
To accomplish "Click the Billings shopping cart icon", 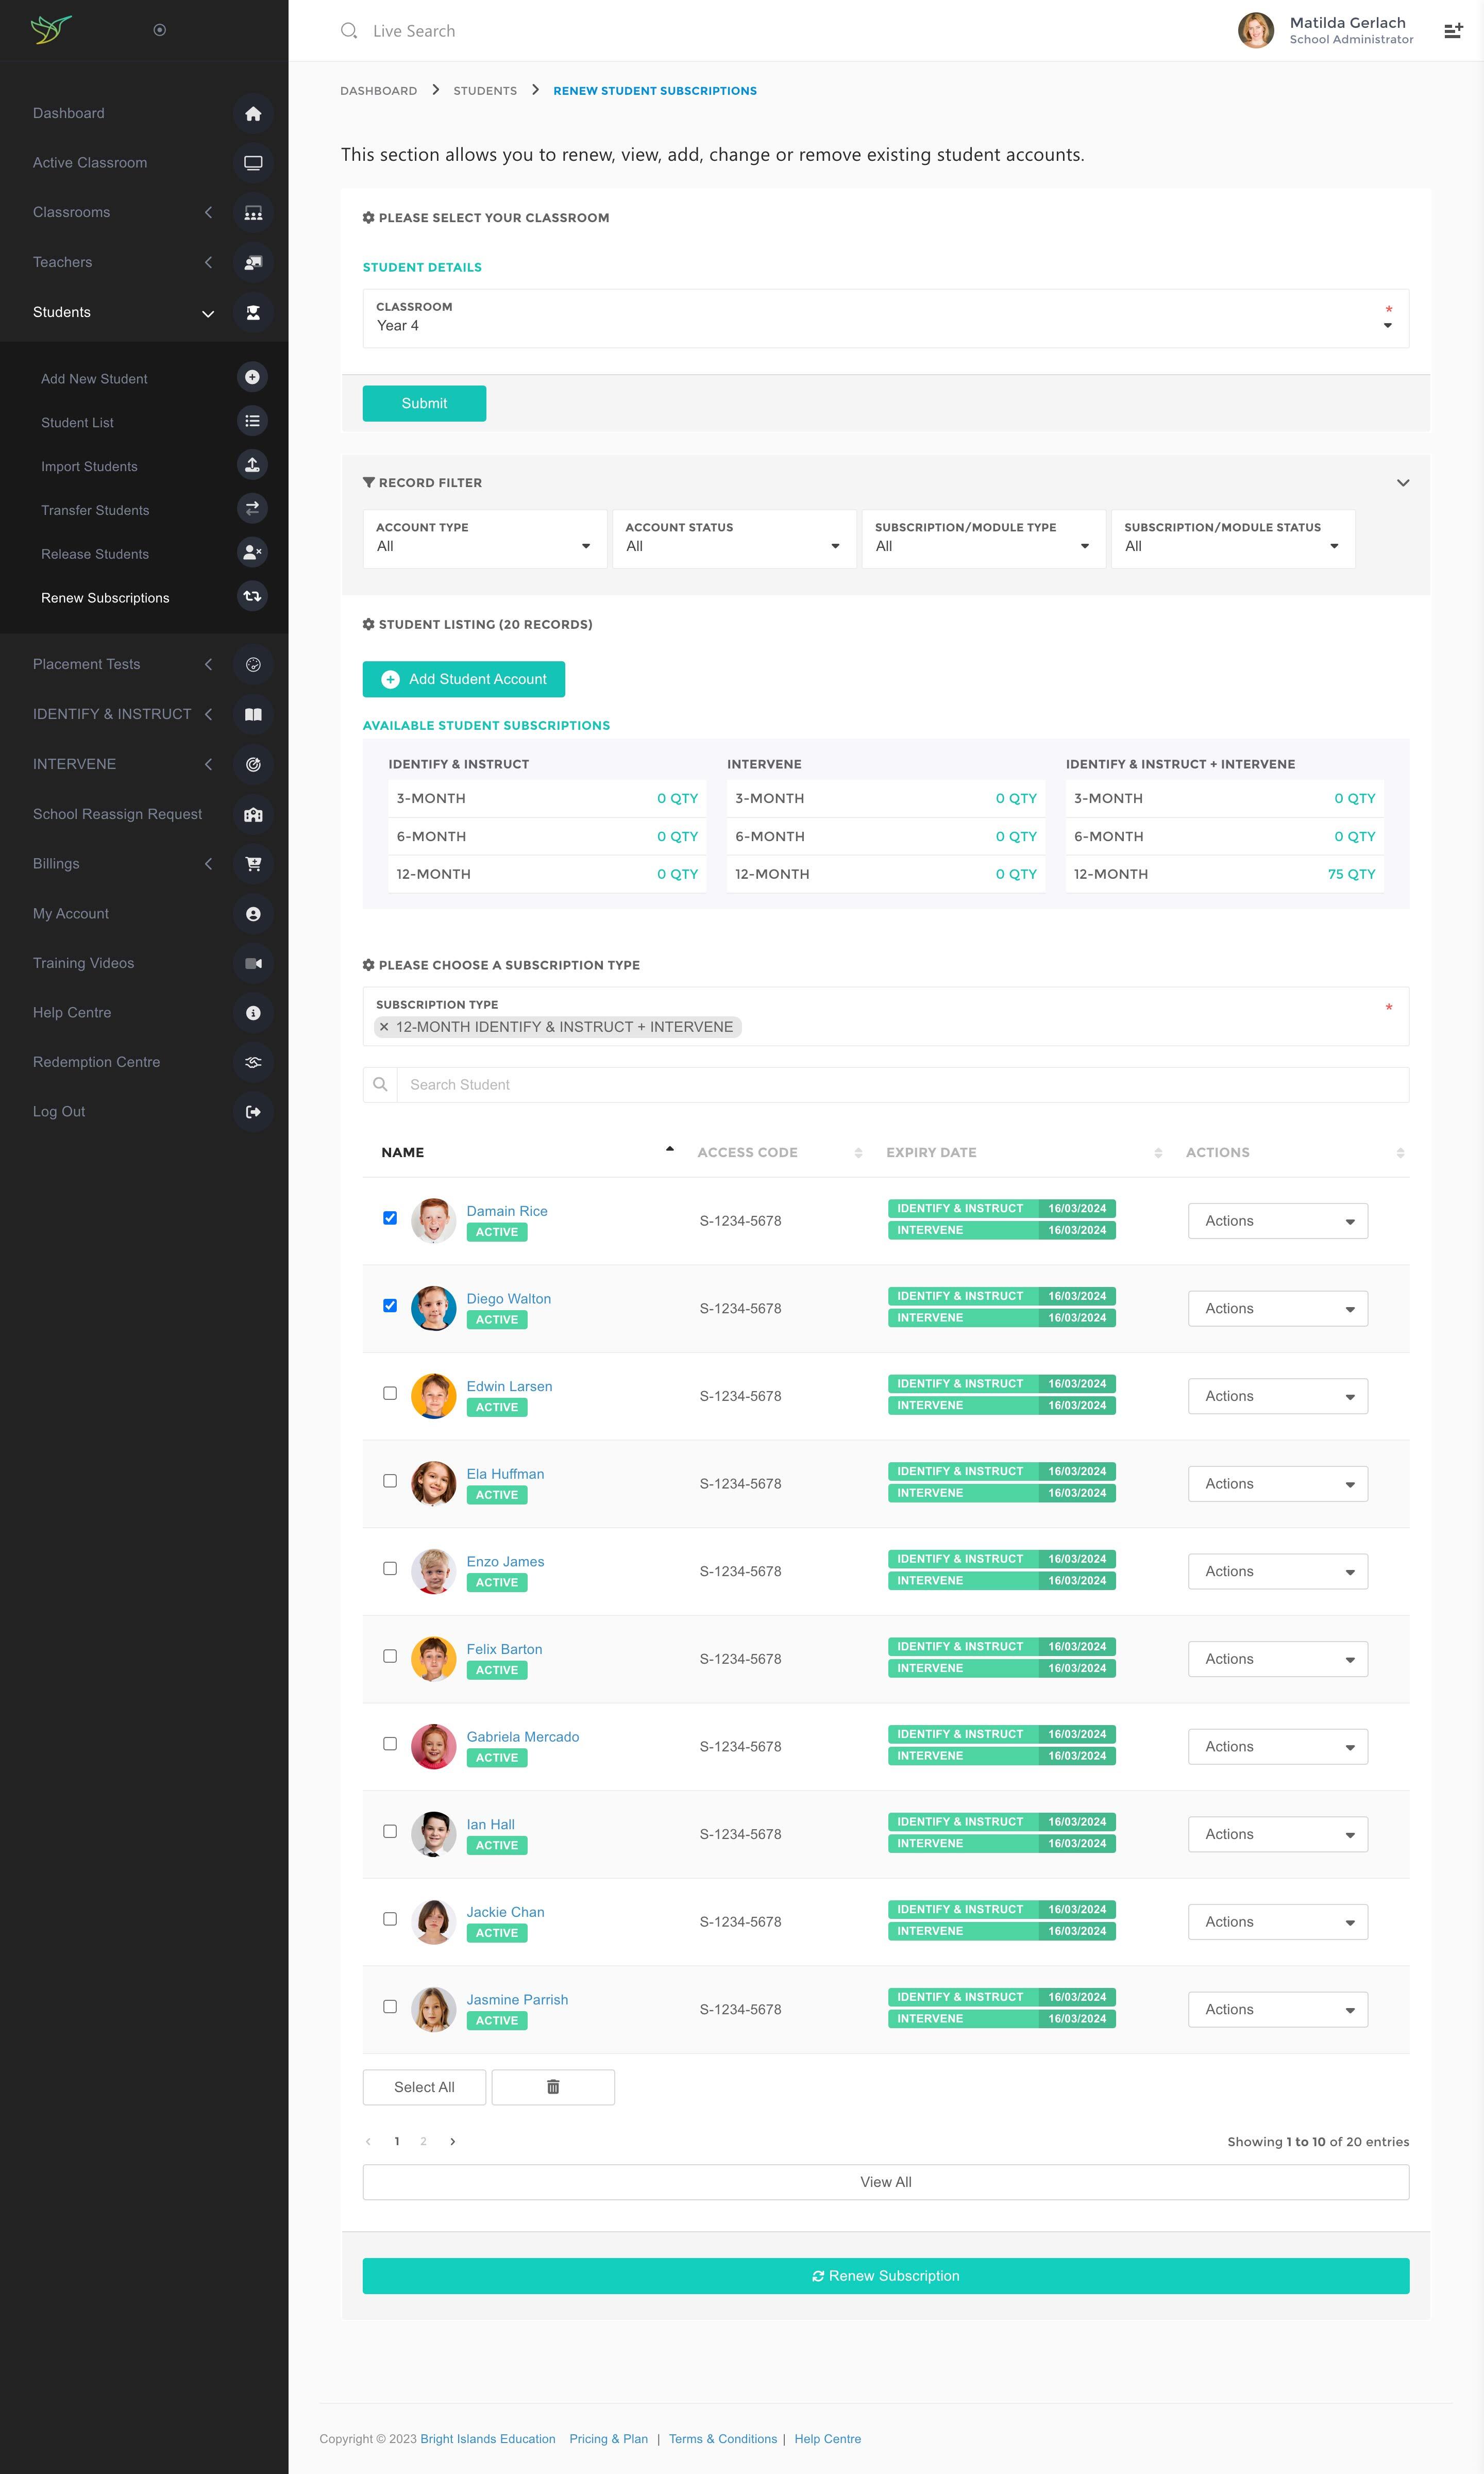I will [x=253, y=864].
